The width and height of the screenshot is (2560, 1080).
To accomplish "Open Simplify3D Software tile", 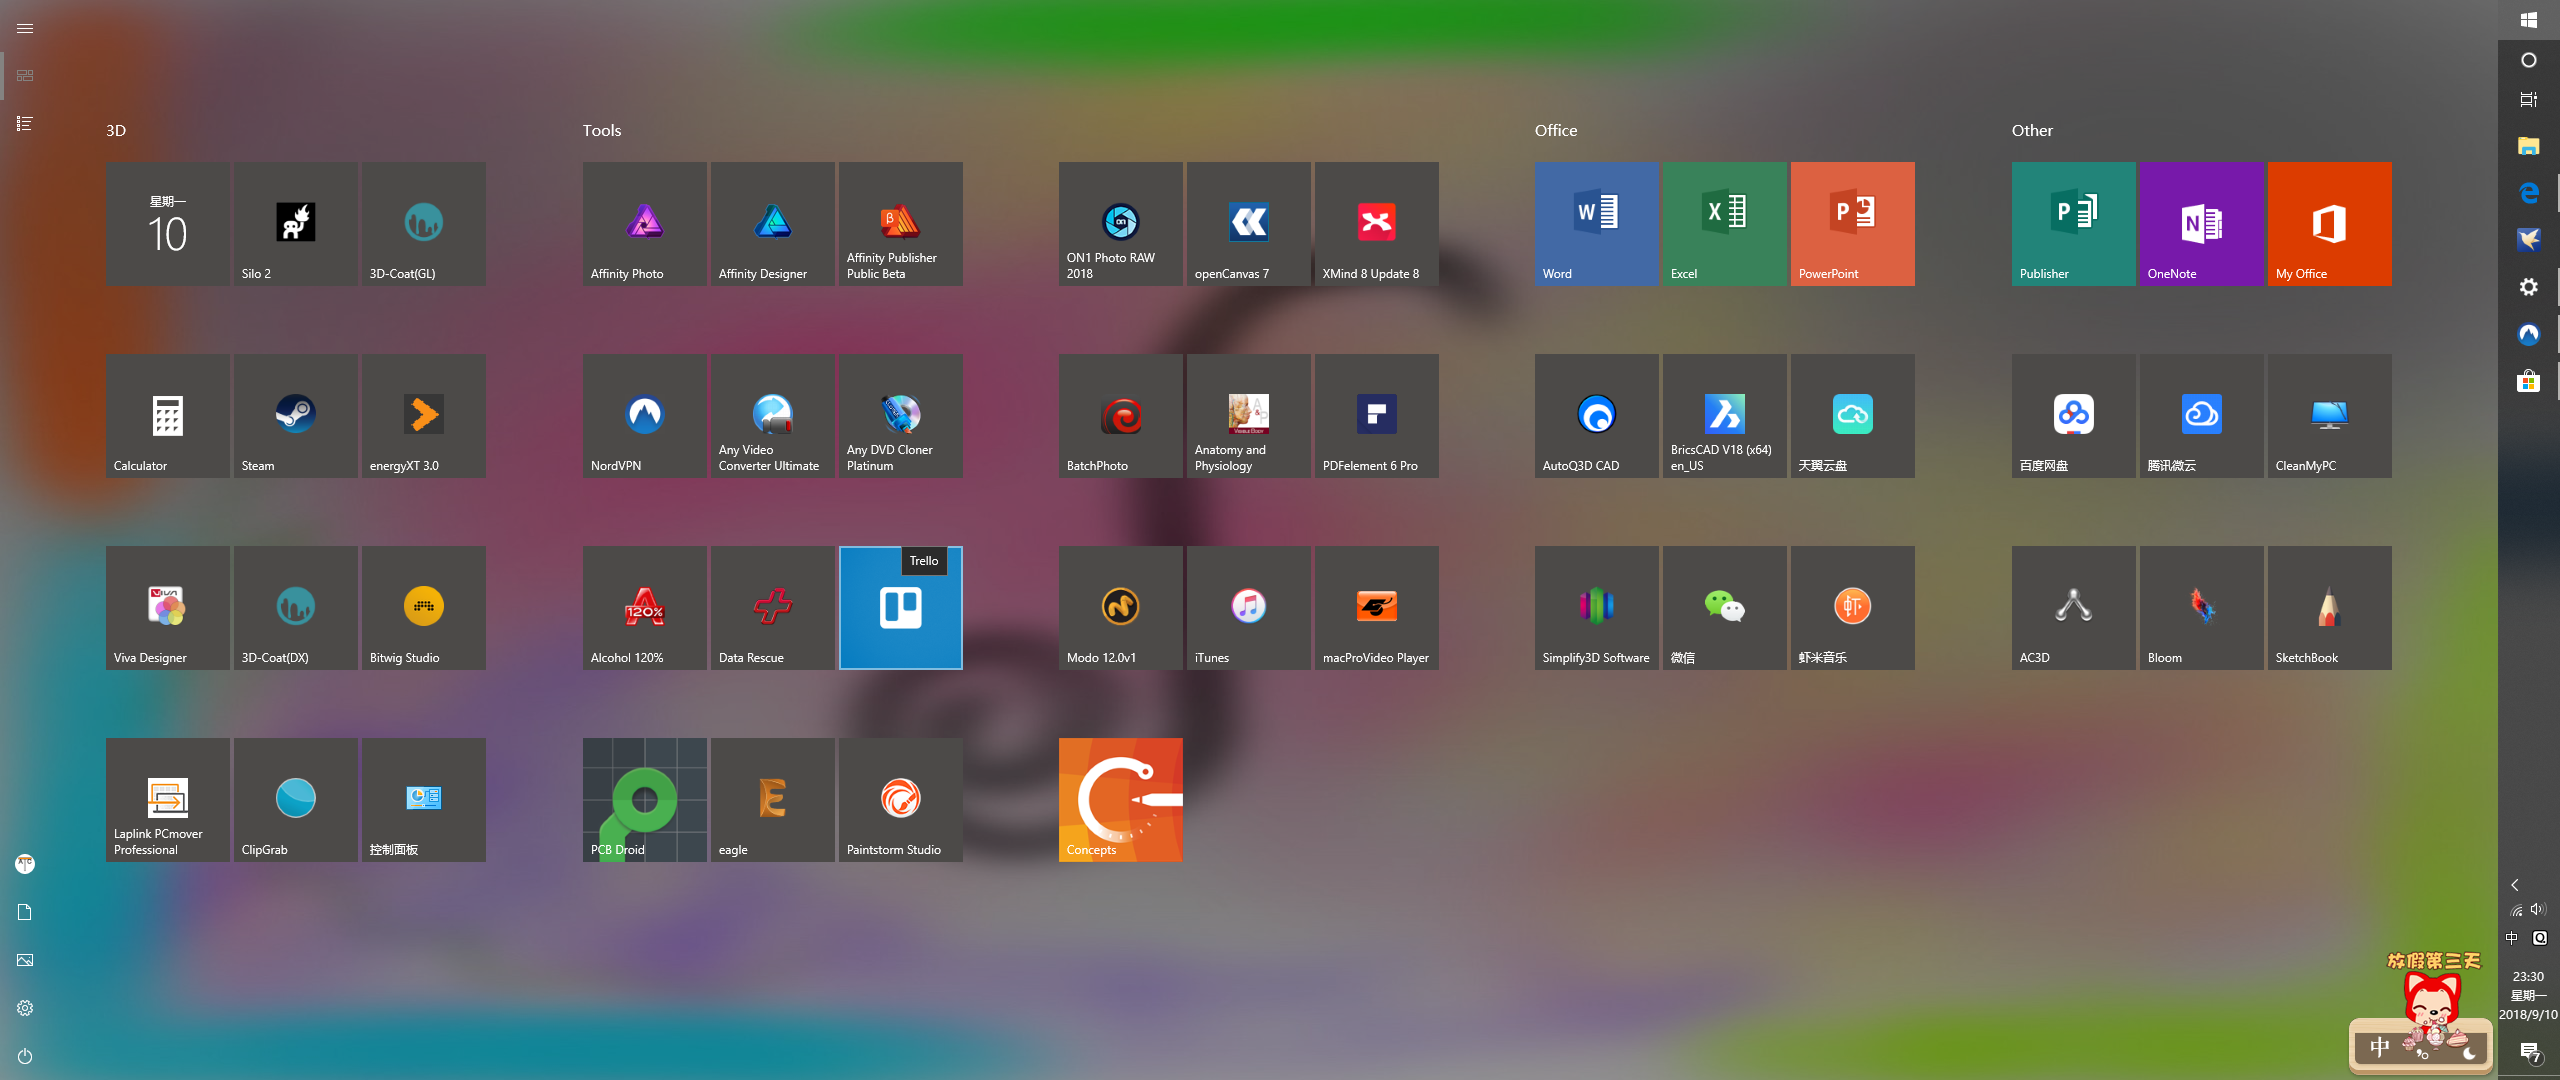I will (1596, 608).
